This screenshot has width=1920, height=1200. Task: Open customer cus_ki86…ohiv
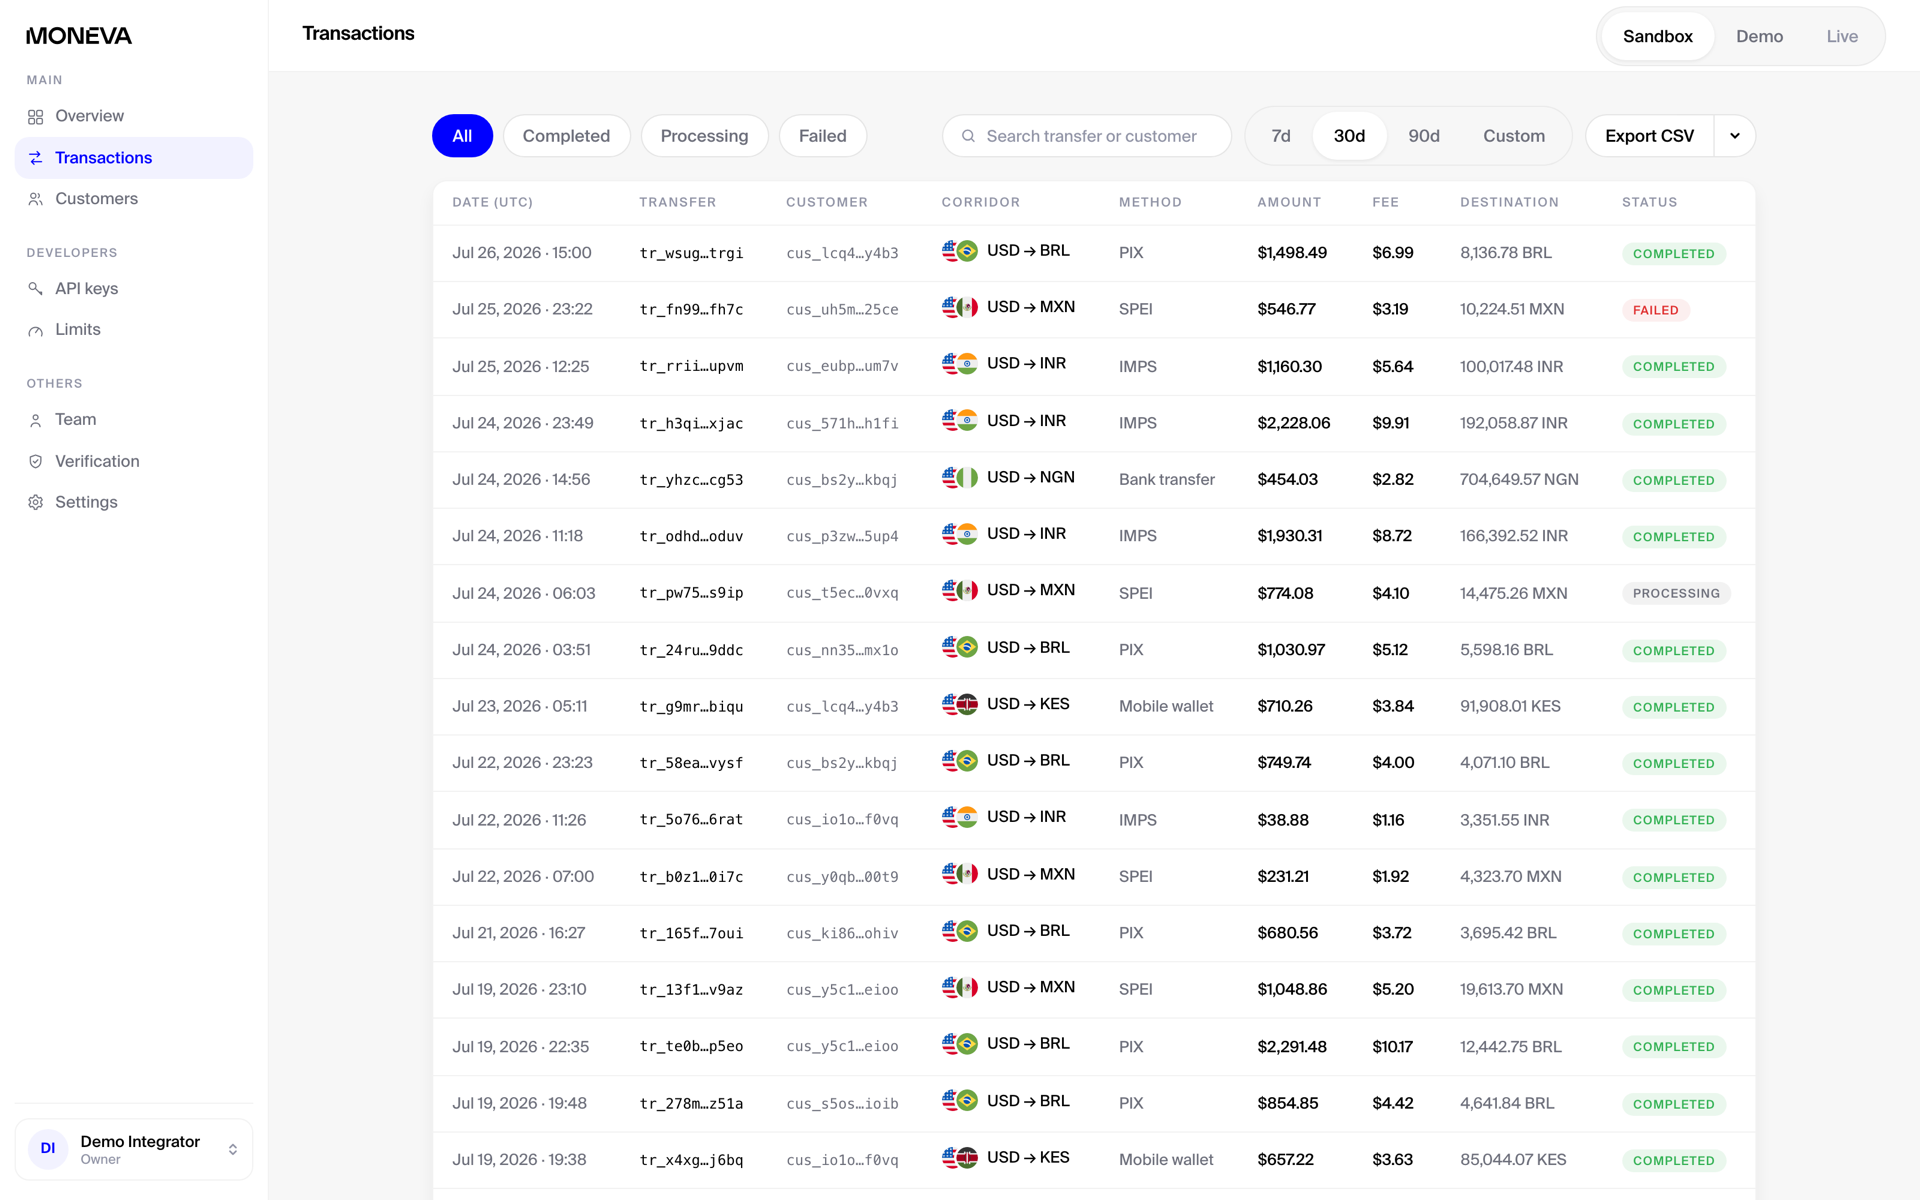coord(842,934)
